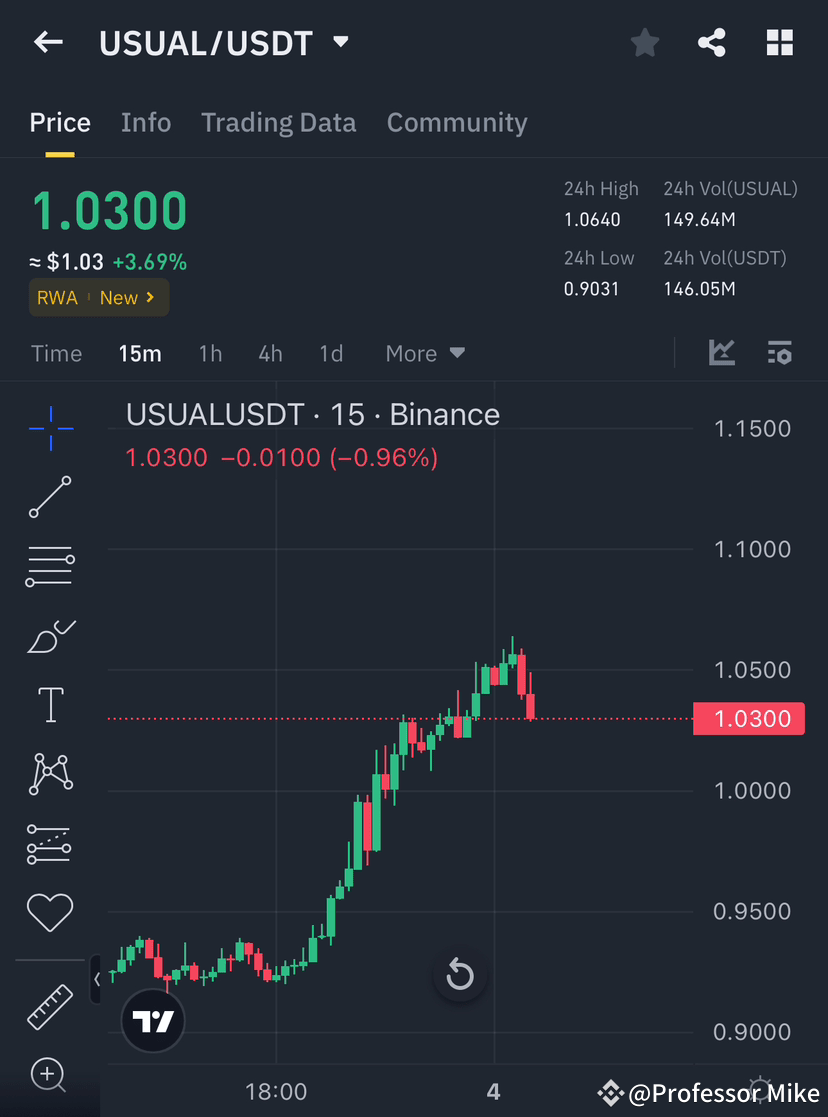Select the horizontal lines drawing tool

(49, 566)
